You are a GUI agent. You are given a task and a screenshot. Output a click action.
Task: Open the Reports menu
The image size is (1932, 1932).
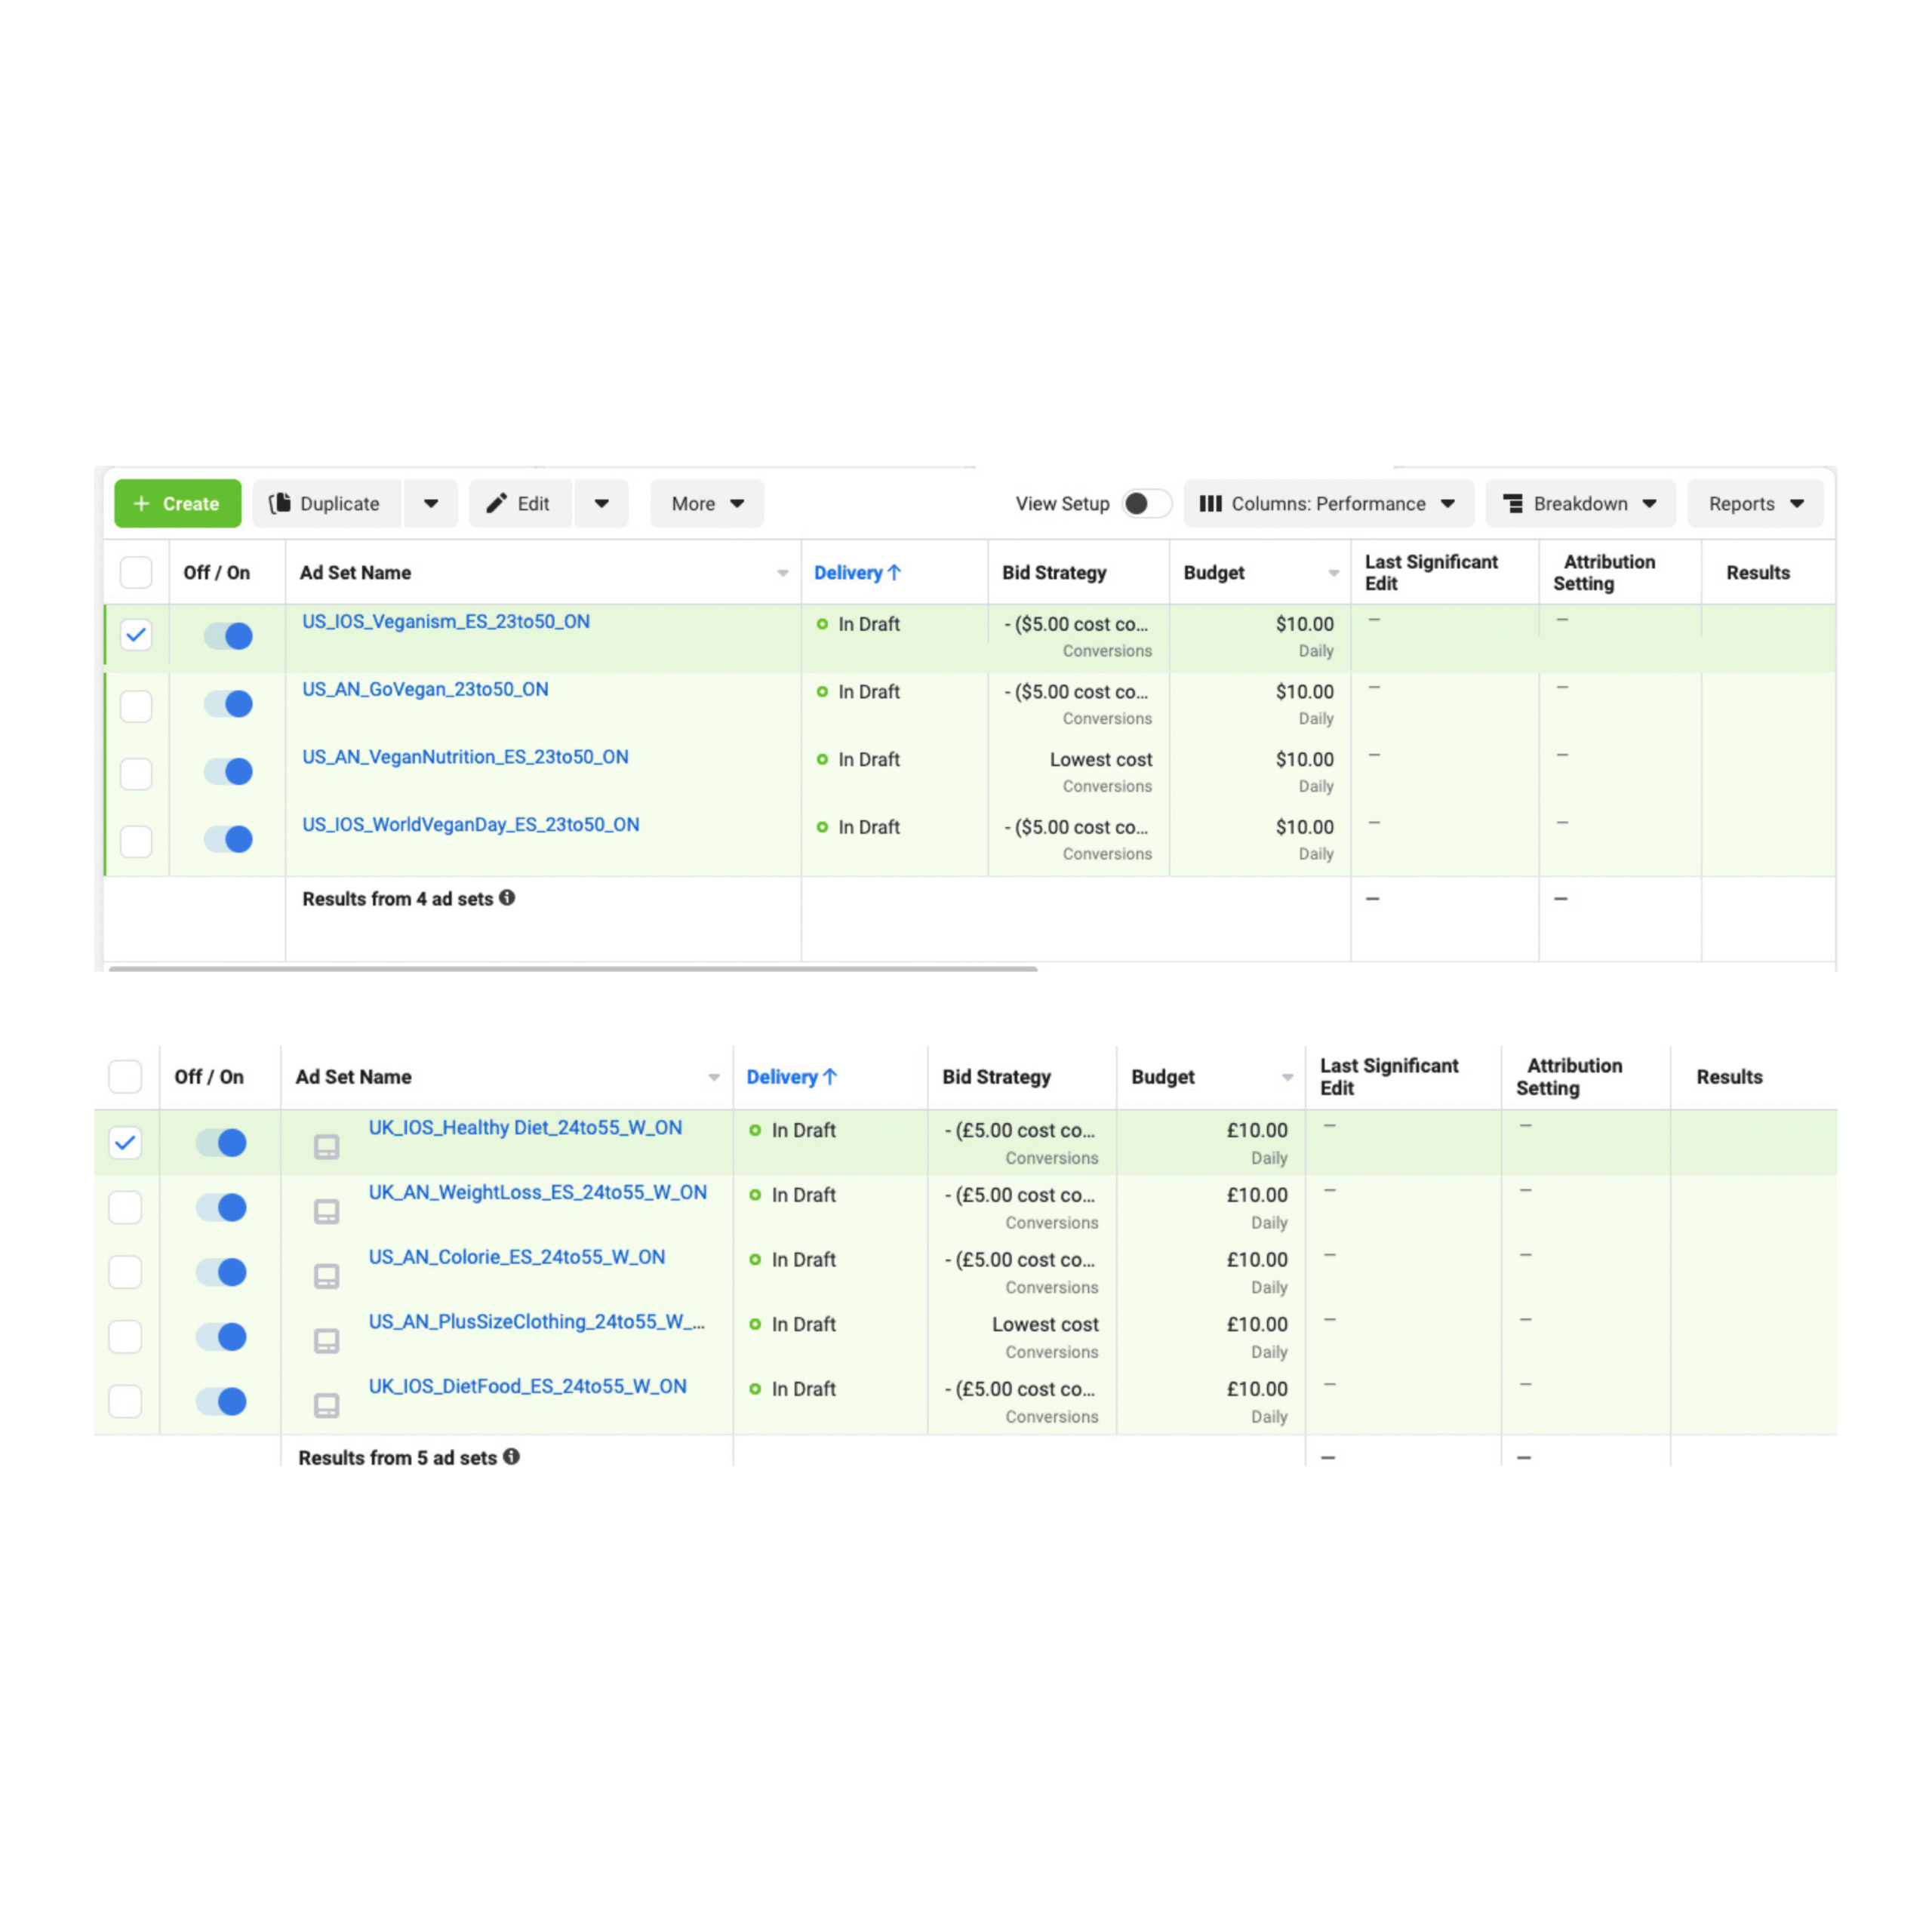(x=1754, y=503)
